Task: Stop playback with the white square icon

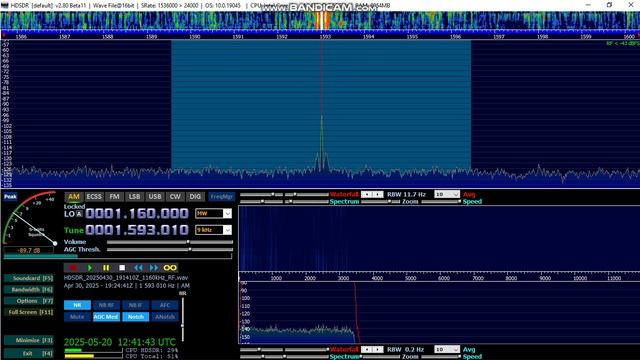Action: (122, 268)
